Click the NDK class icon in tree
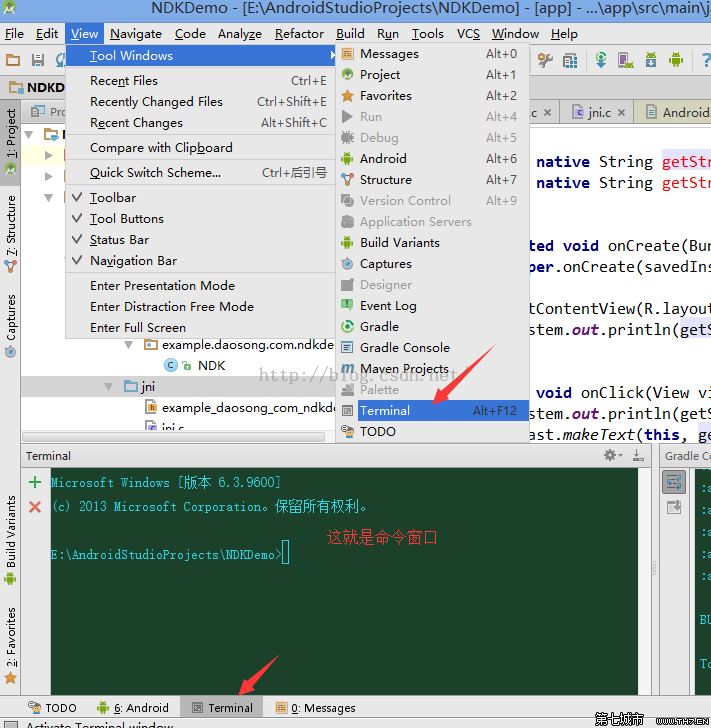This screenshot has width=711, height=728. pos(171,365)
